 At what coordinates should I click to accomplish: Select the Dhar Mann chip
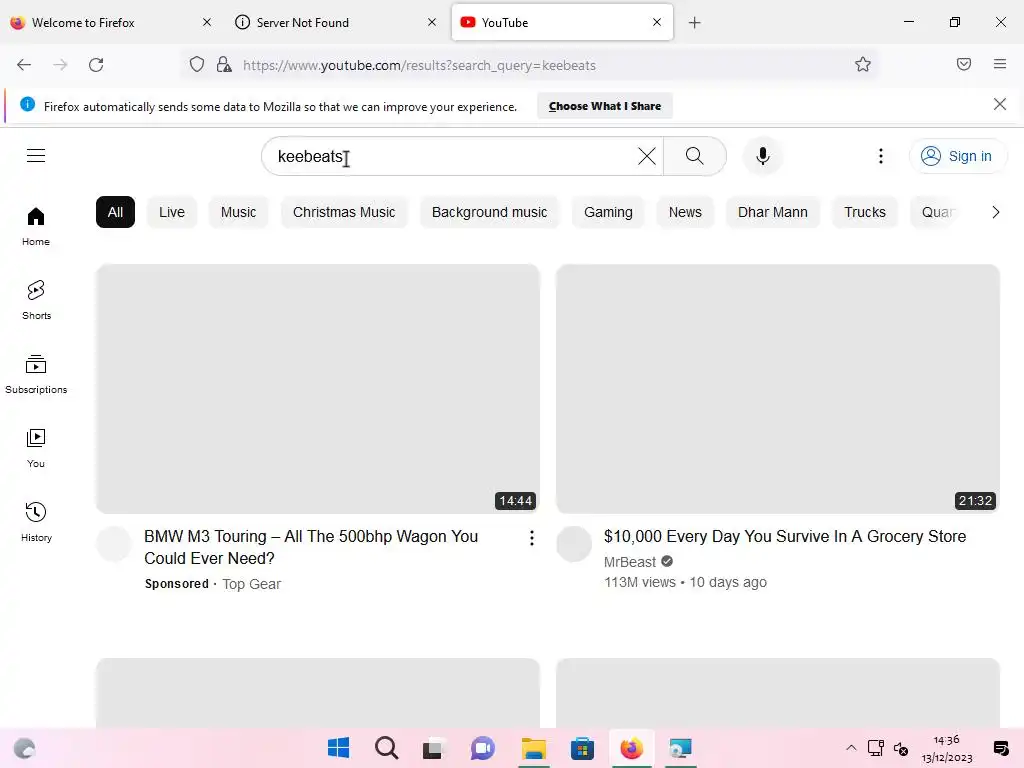point(773,212)
